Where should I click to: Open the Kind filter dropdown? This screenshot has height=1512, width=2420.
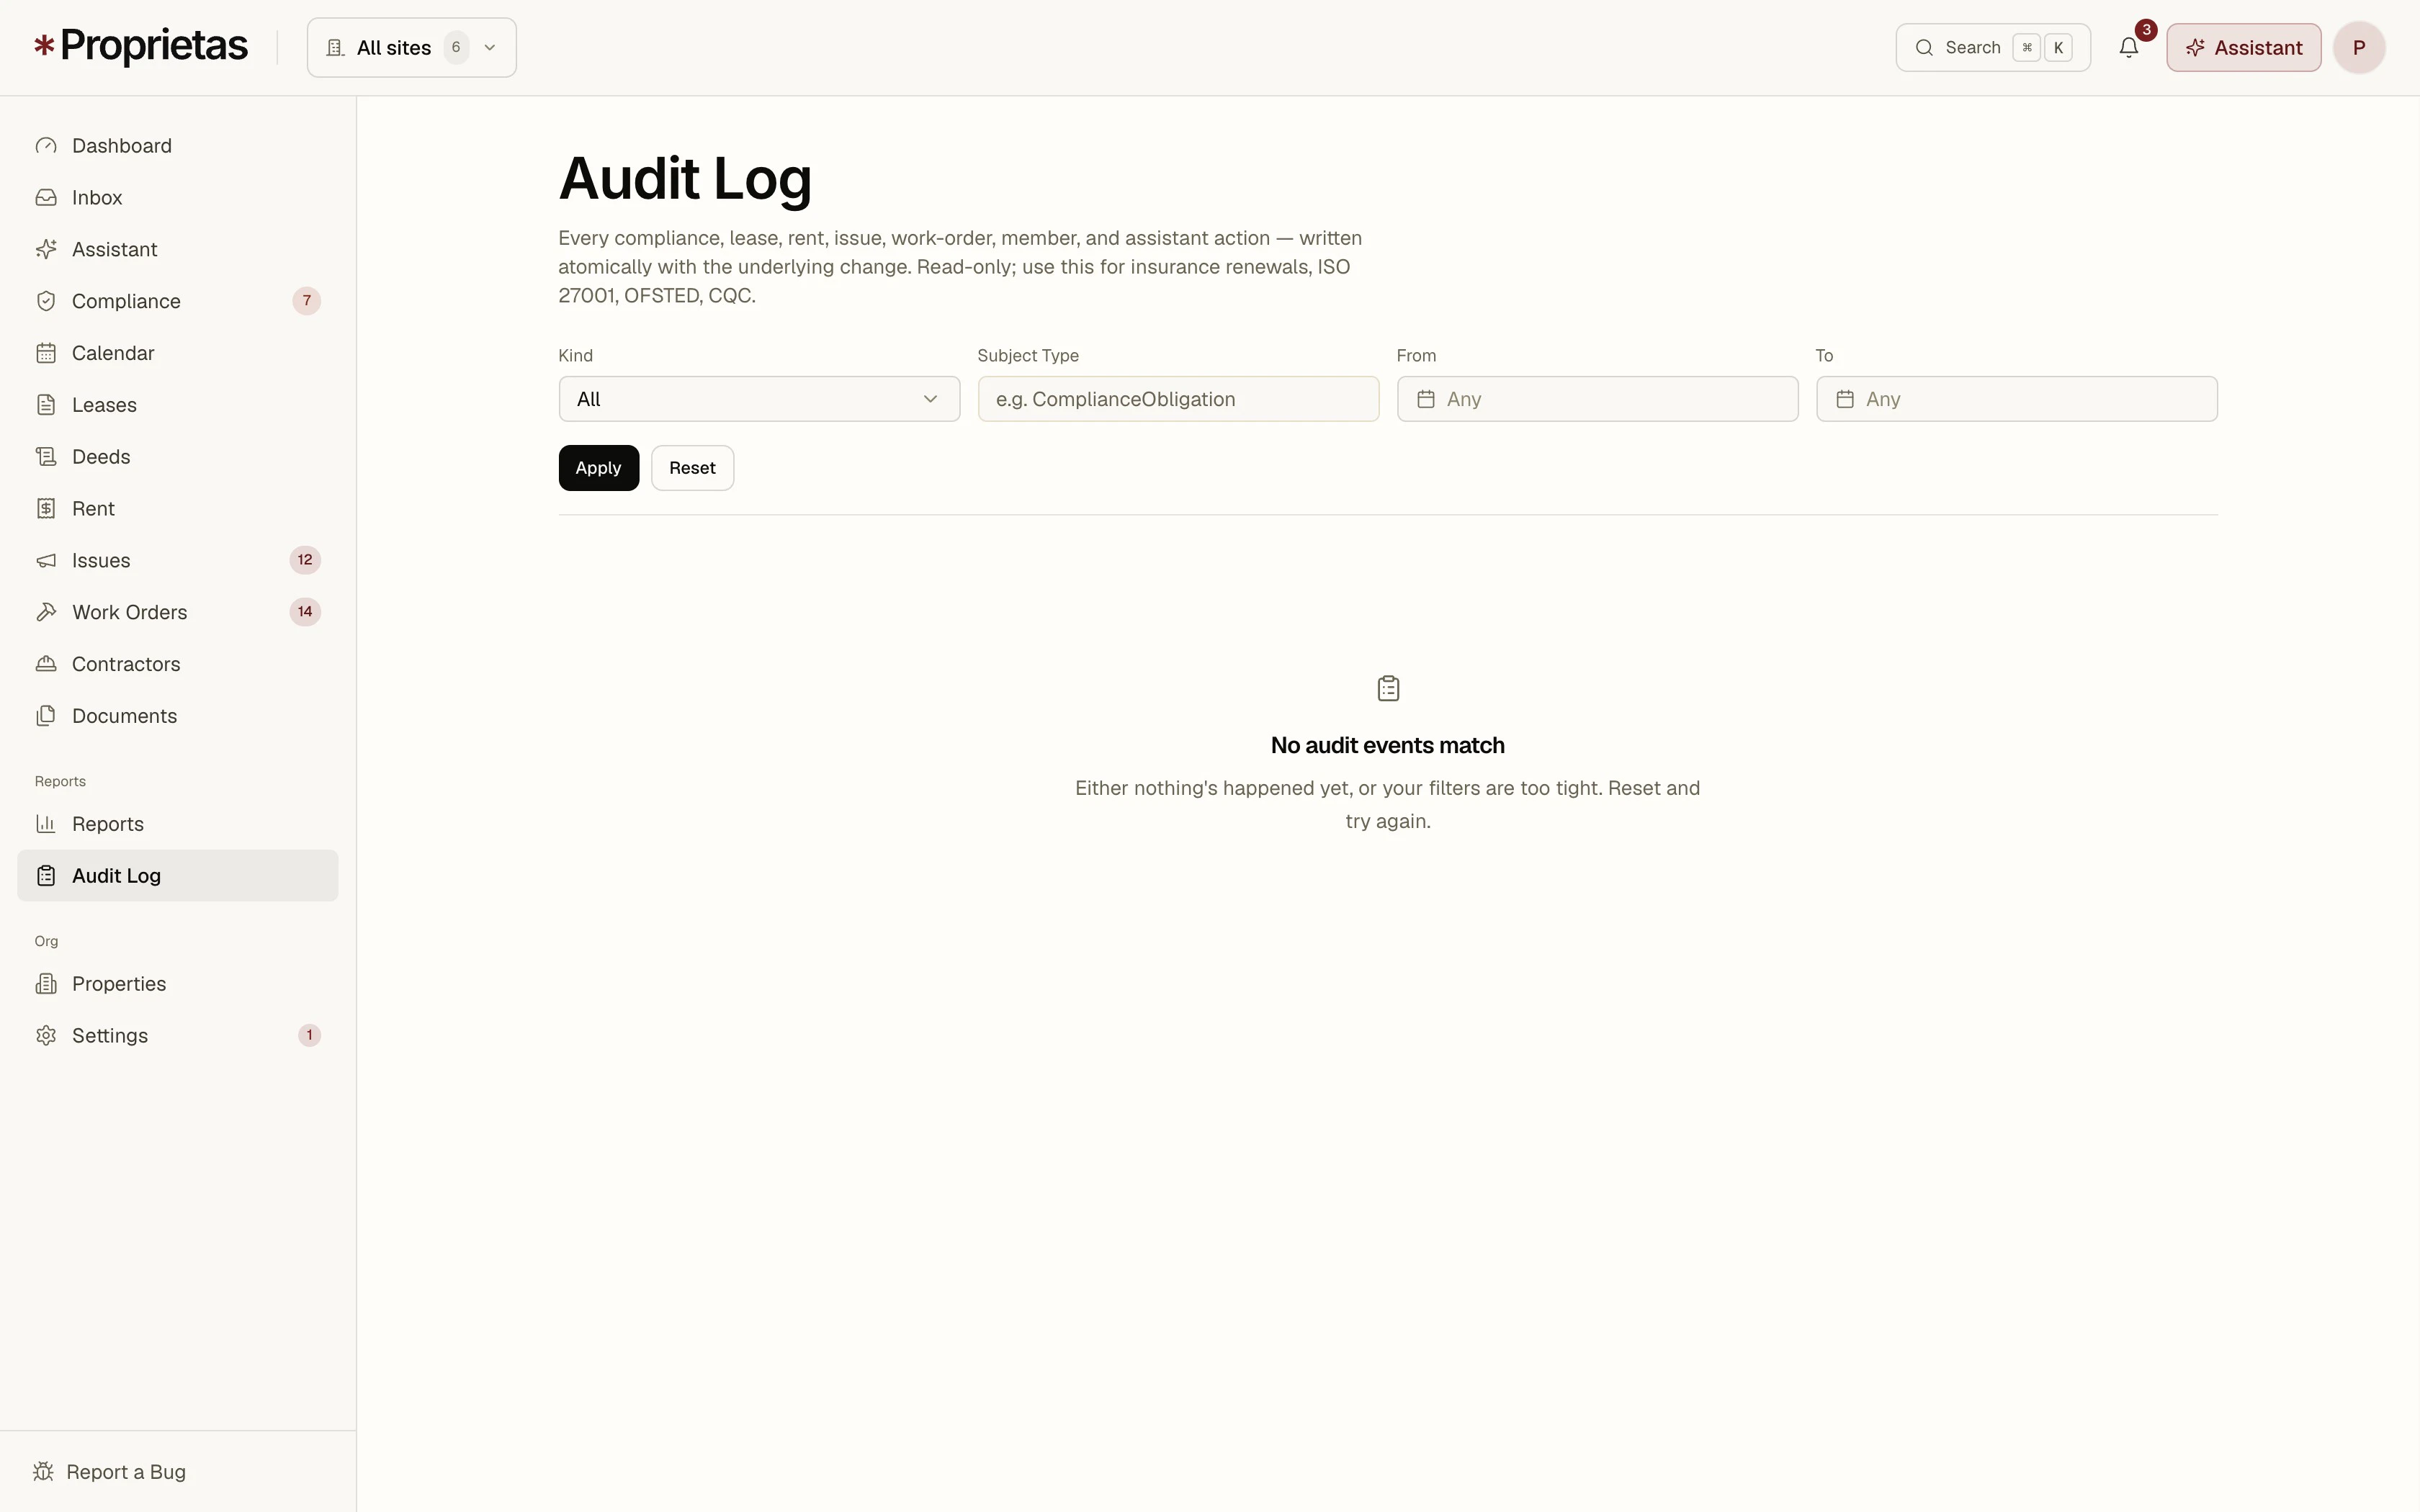click(759, 399)
